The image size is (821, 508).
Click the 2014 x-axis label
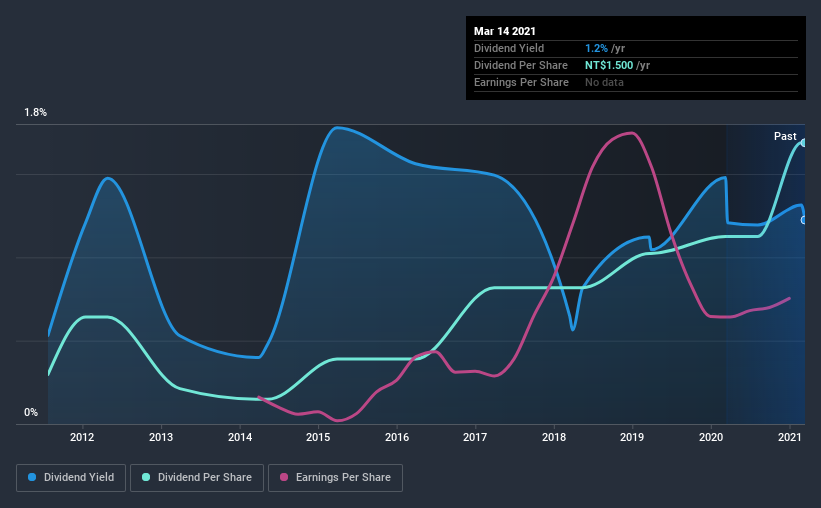click(x=240, y=437)
